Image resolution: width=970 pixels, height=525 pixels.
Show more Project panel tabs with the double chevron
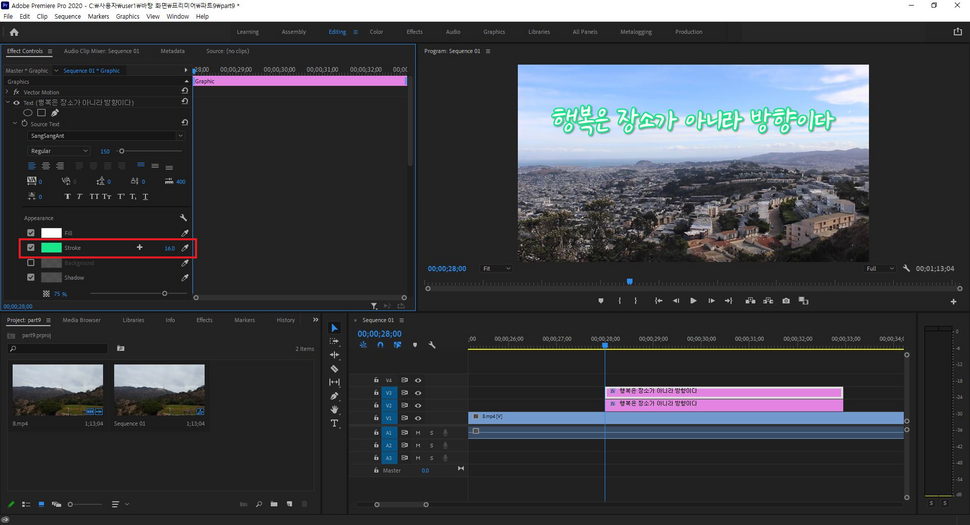(x=315, y=320)
